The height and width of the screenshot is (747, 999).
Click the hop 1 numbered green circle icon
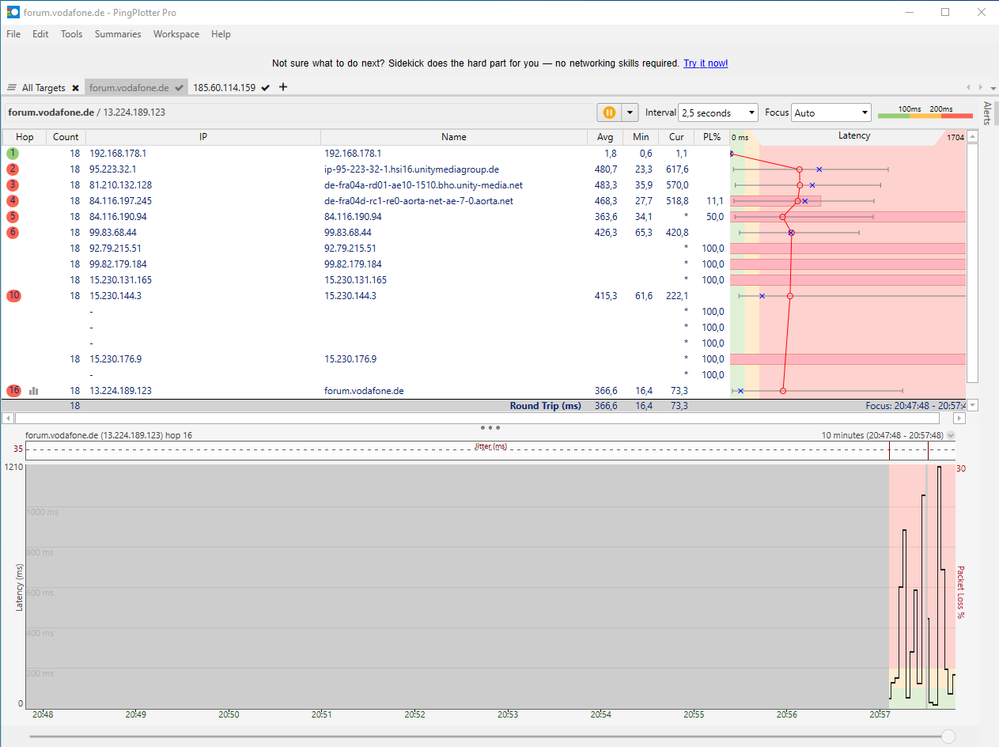coord(11,154)
